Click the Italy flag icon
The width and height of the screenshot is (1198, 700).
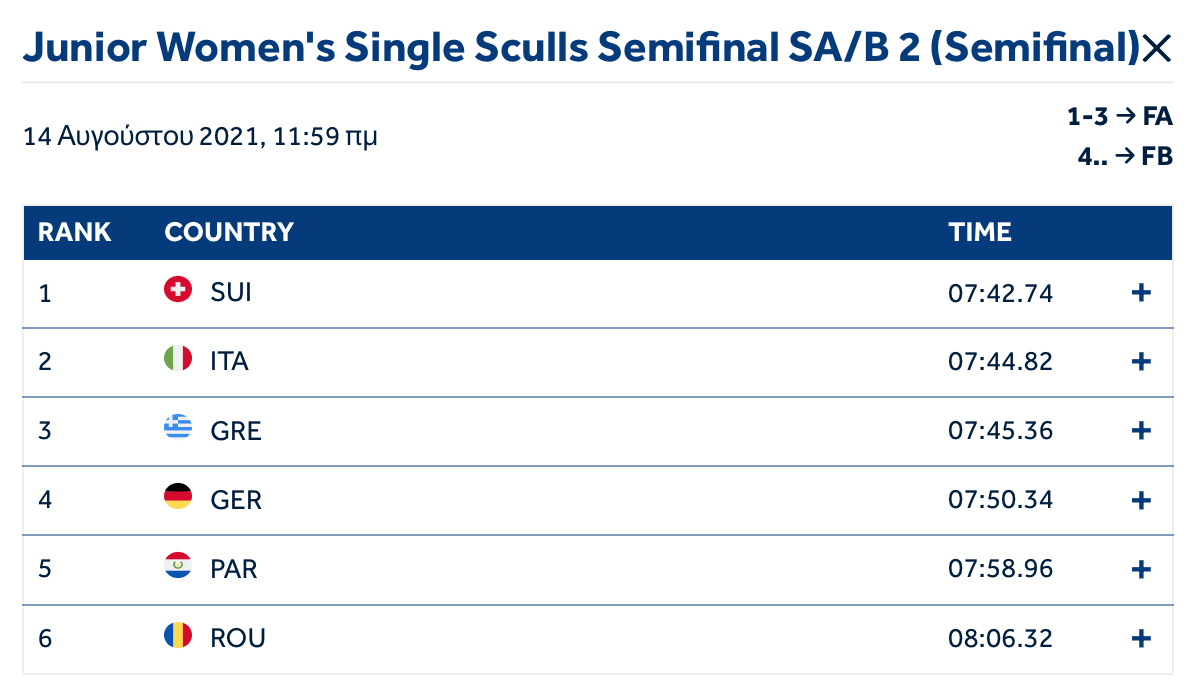[177, 358]
